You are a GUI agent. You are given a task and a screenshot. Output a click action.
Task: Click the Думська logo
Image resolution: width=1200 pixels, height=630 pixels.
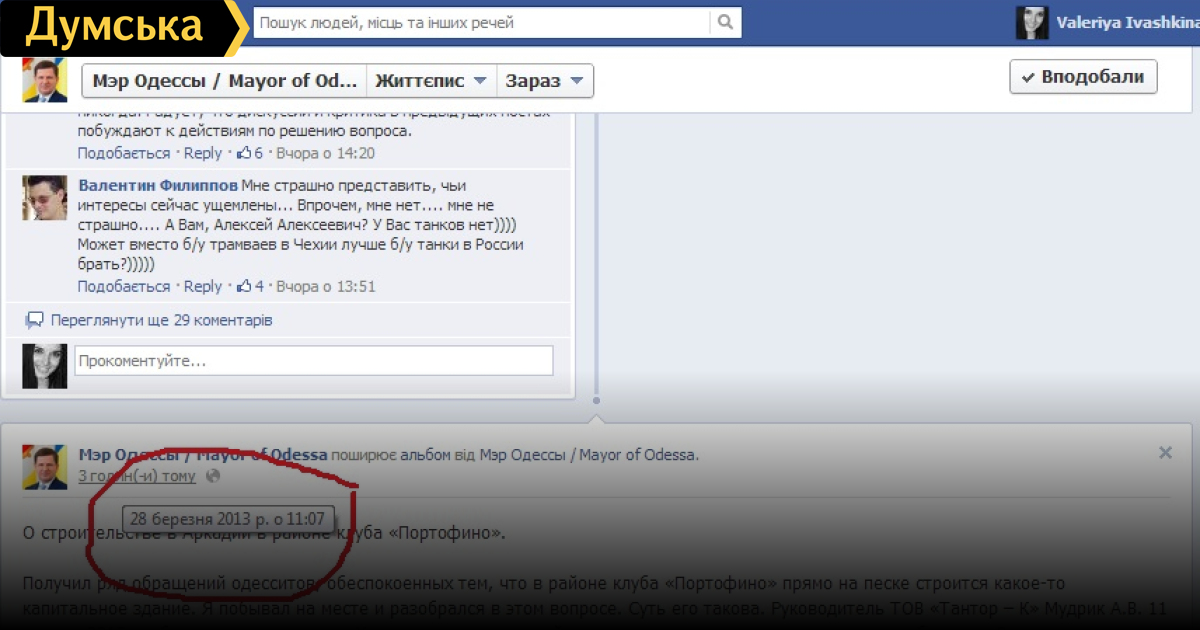click(x=113, y=27)
